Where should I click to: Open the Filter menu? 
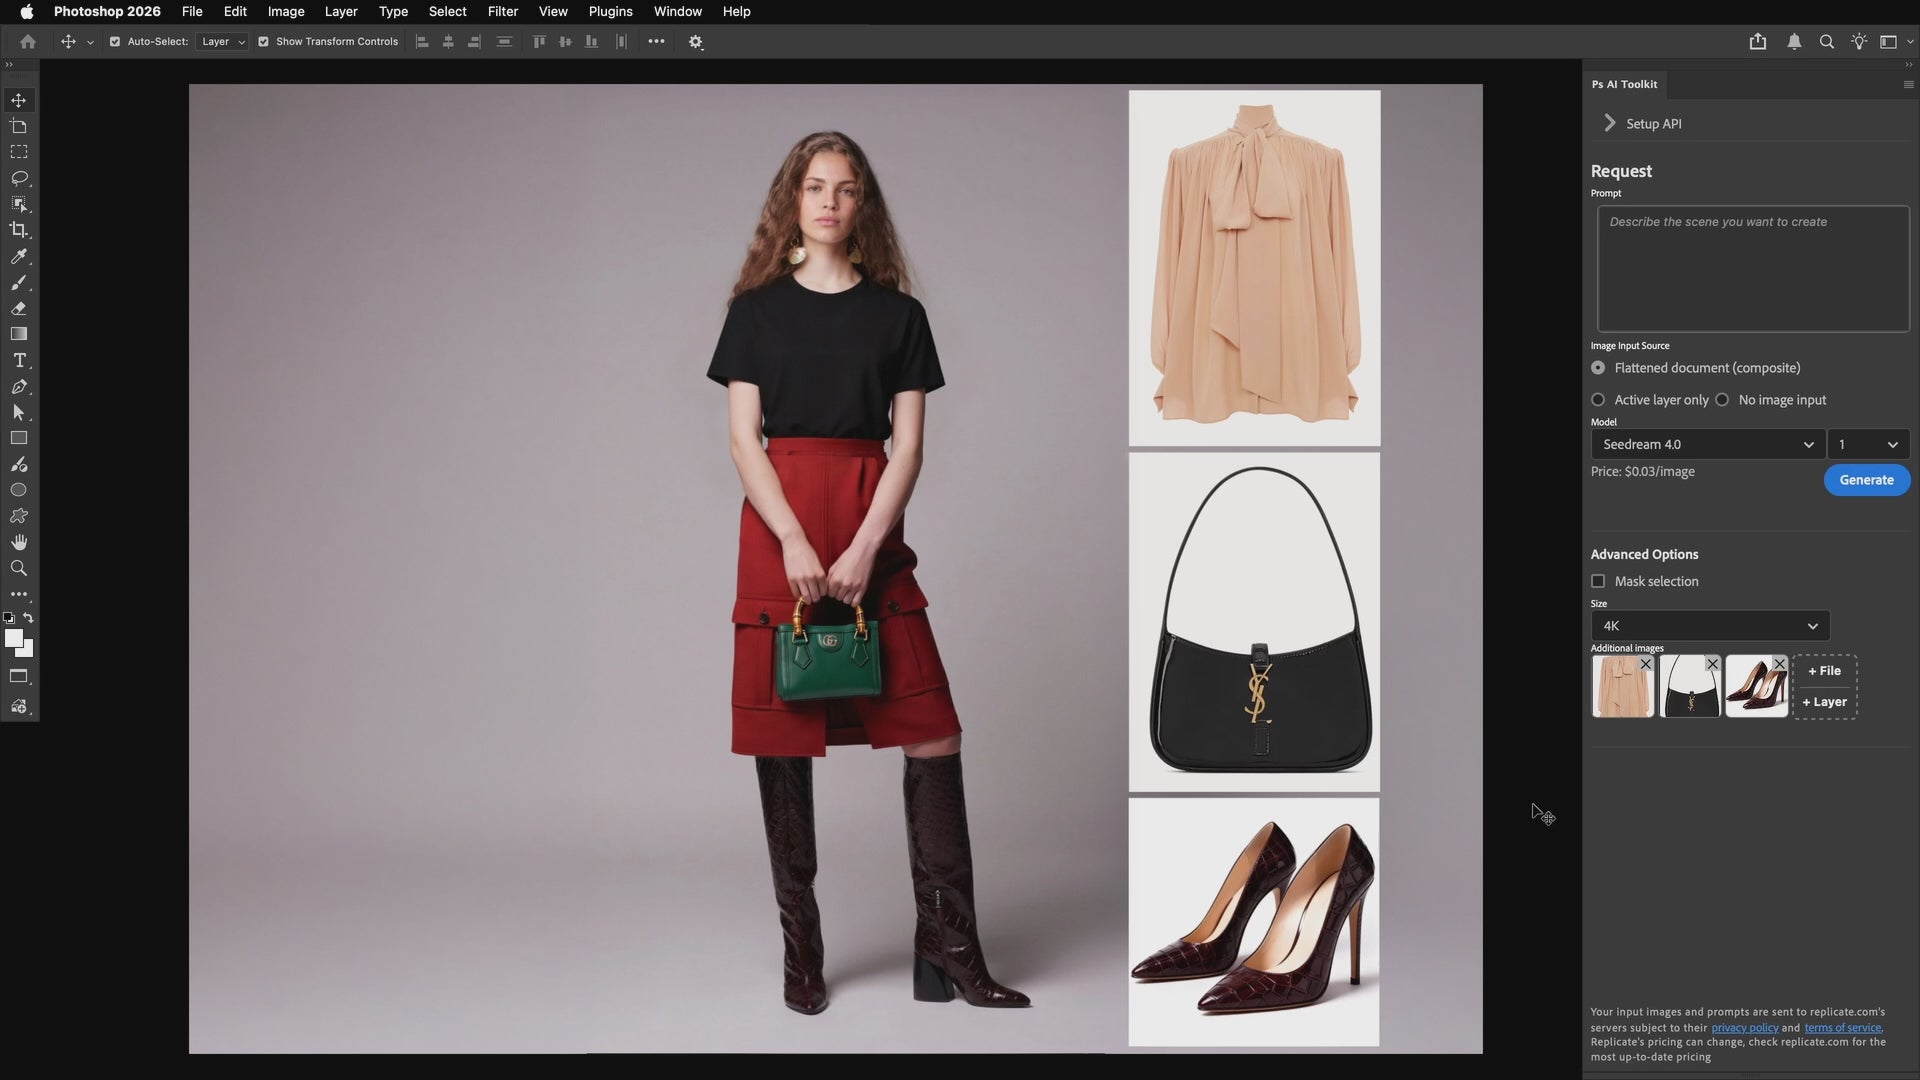502,11
